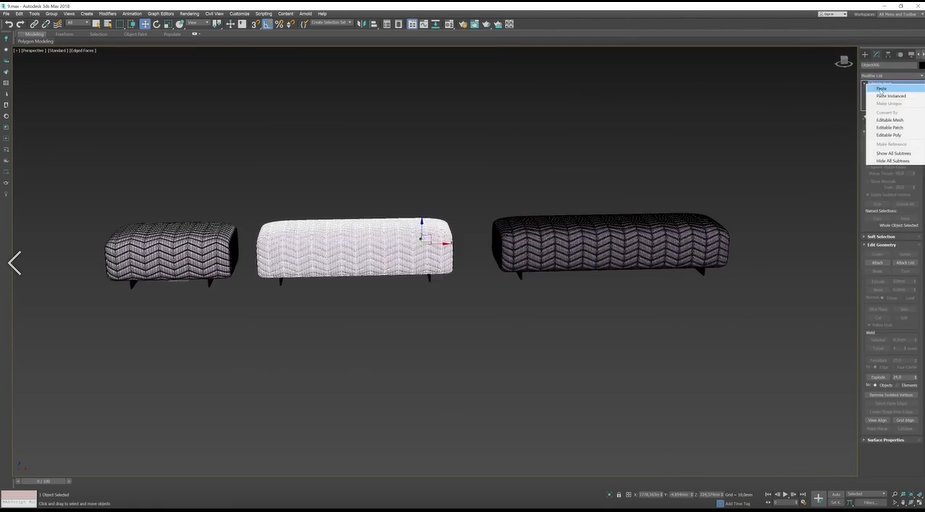
Task: Activate the Select and Rotate tool
Action: (156, 24)
